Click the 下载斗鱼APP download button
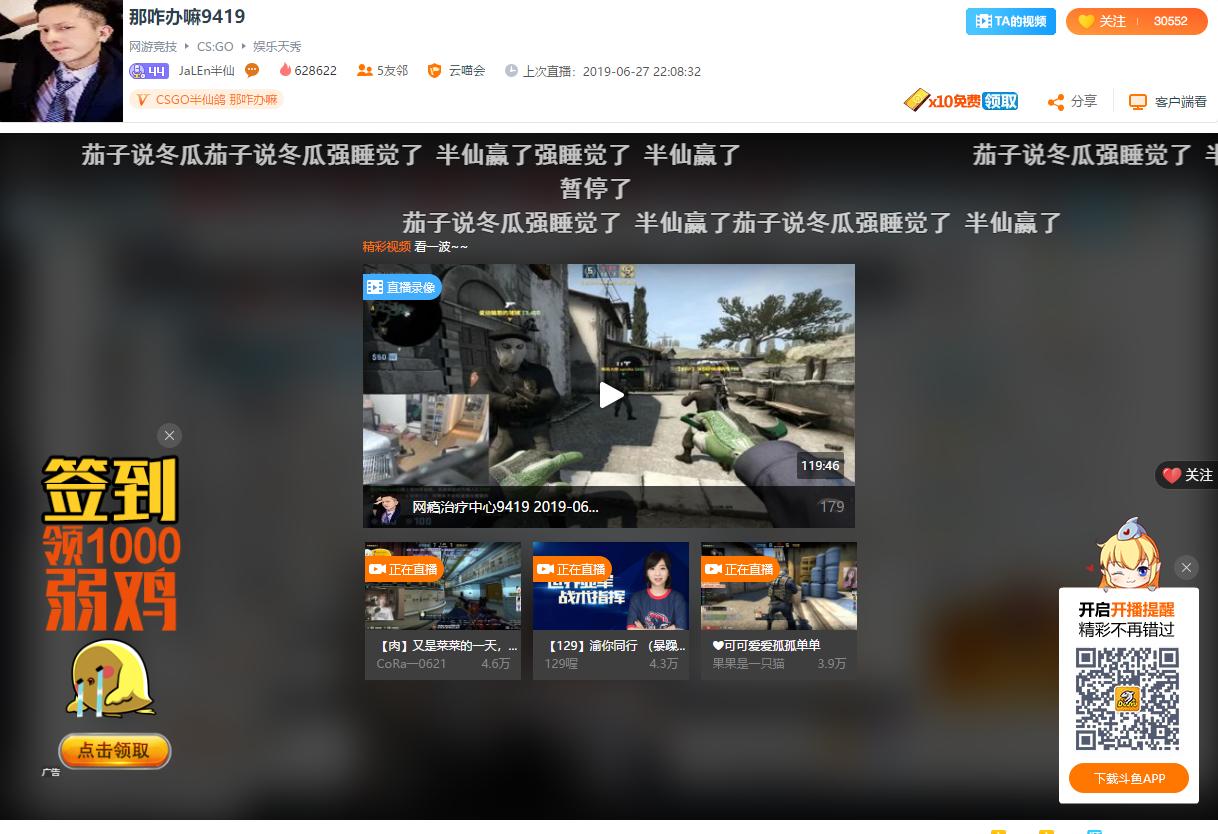 coord(1128,777)
